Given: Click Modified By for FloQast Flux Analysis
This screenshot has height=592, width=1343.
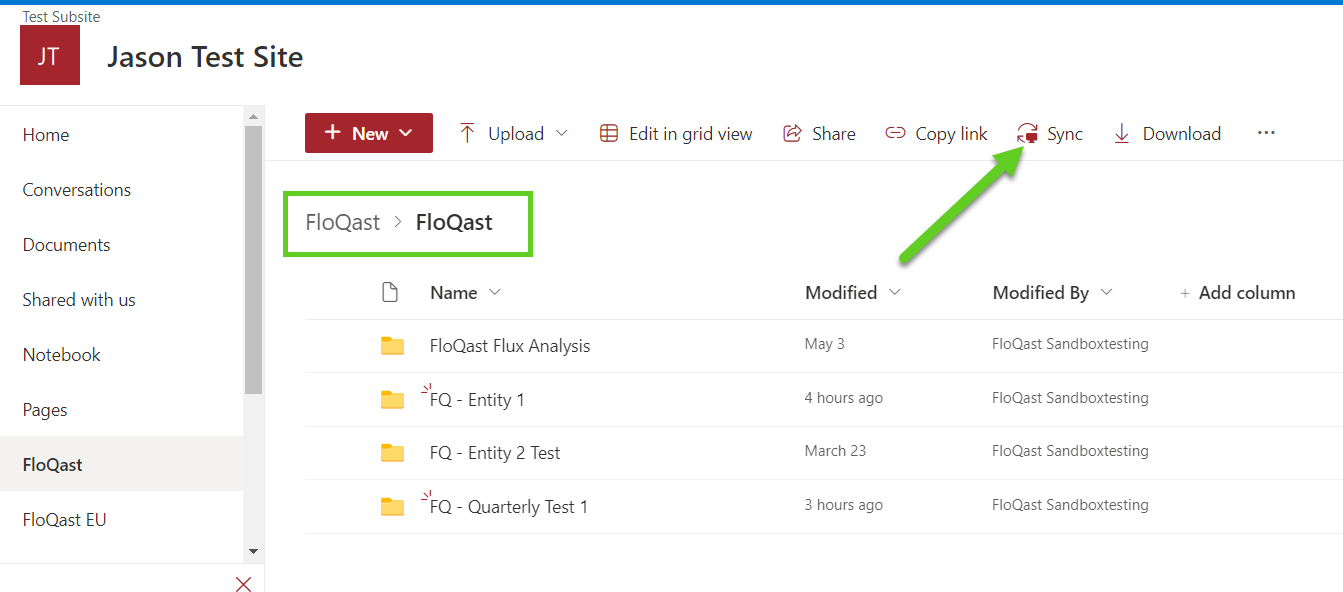Looking at the screenshot, I should (x=1070, y=344).
